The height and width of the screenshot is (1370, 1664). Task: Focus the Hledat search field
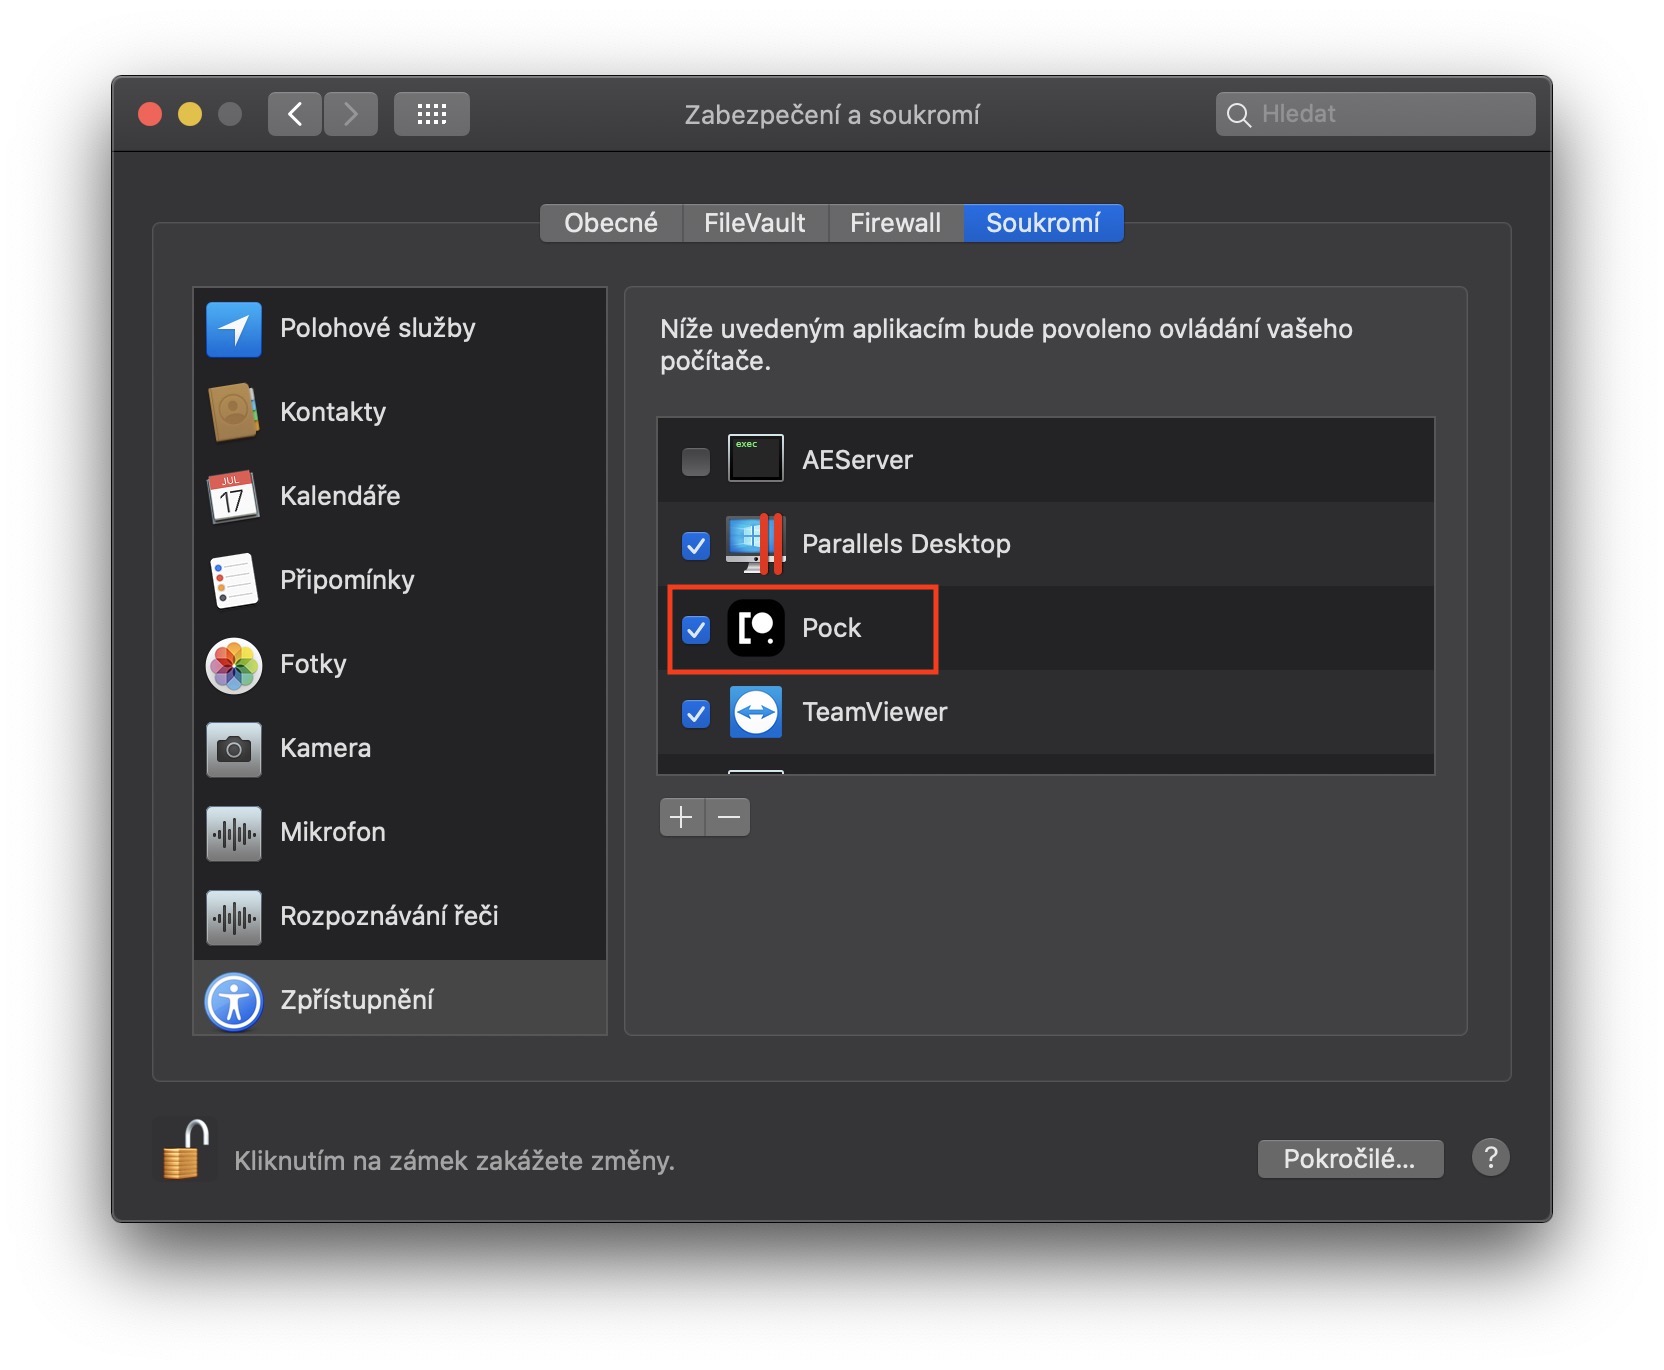pos(1376,114)
